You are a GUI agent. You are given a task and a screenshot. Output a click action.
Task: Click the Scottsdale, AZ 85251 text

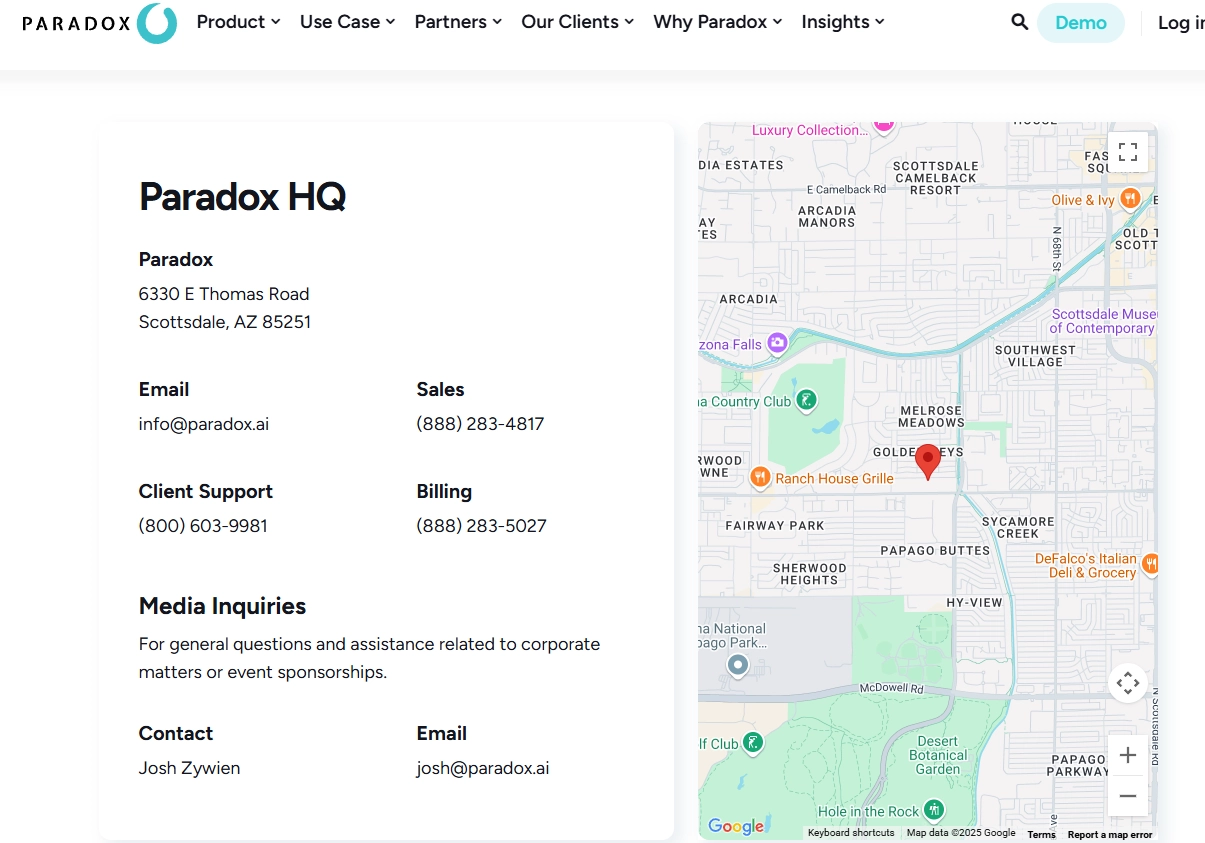pos(225,322)
